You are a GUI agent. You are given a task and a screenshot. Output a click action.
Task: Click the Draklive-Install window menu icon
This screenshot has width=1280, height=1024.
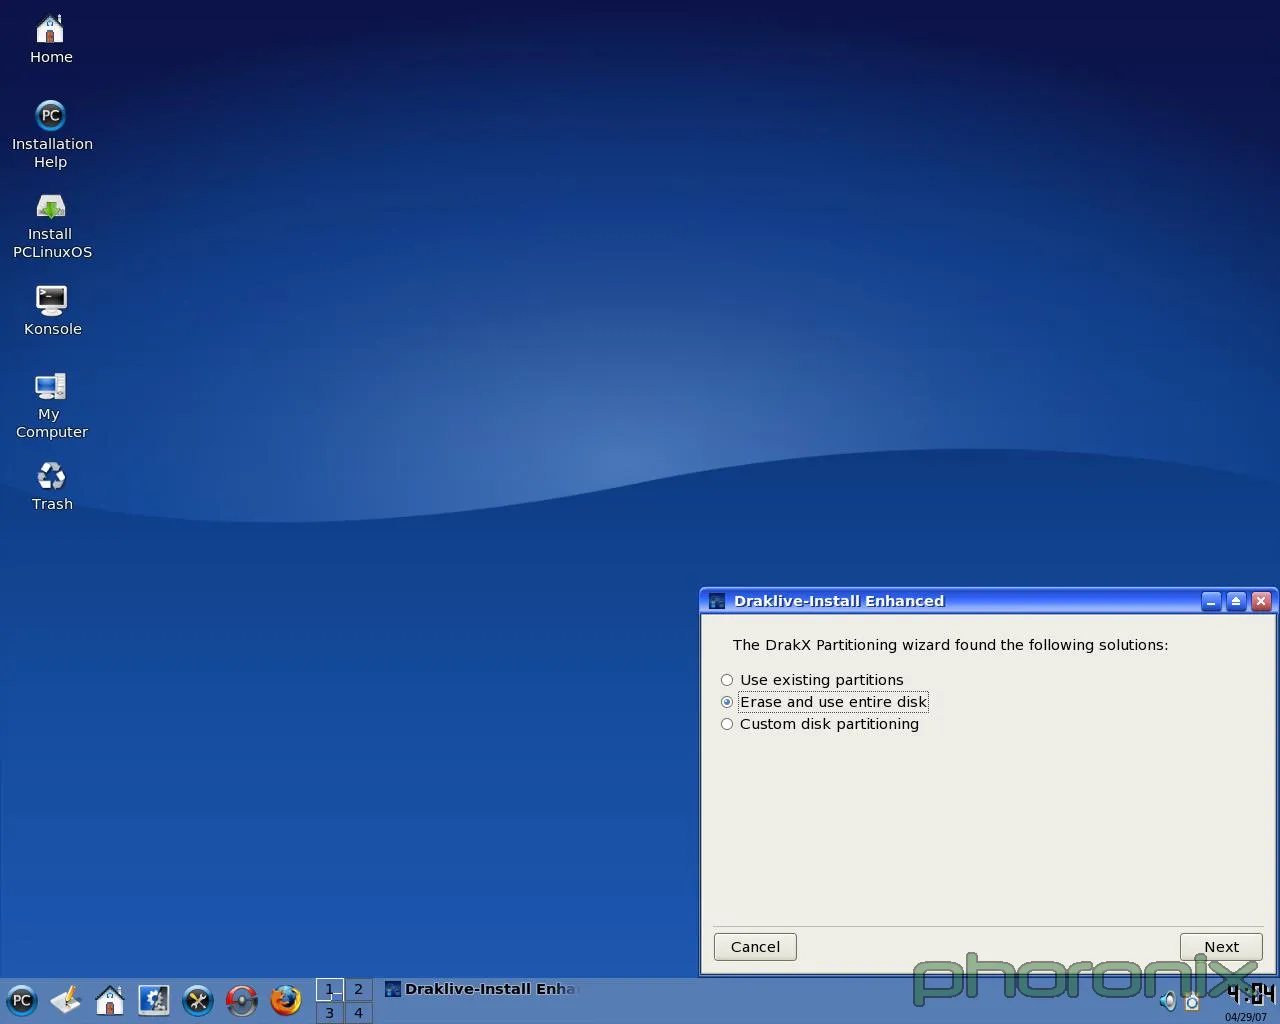tap(716, 601)
